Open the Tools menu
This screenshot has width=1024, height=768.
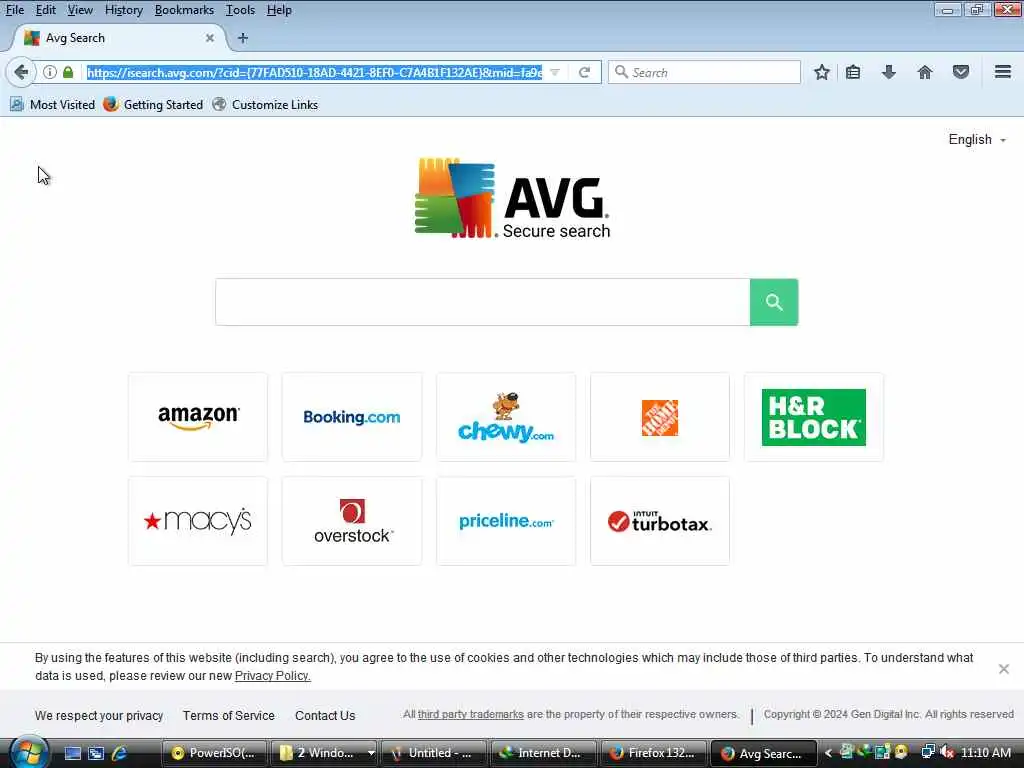pos(240,10)
